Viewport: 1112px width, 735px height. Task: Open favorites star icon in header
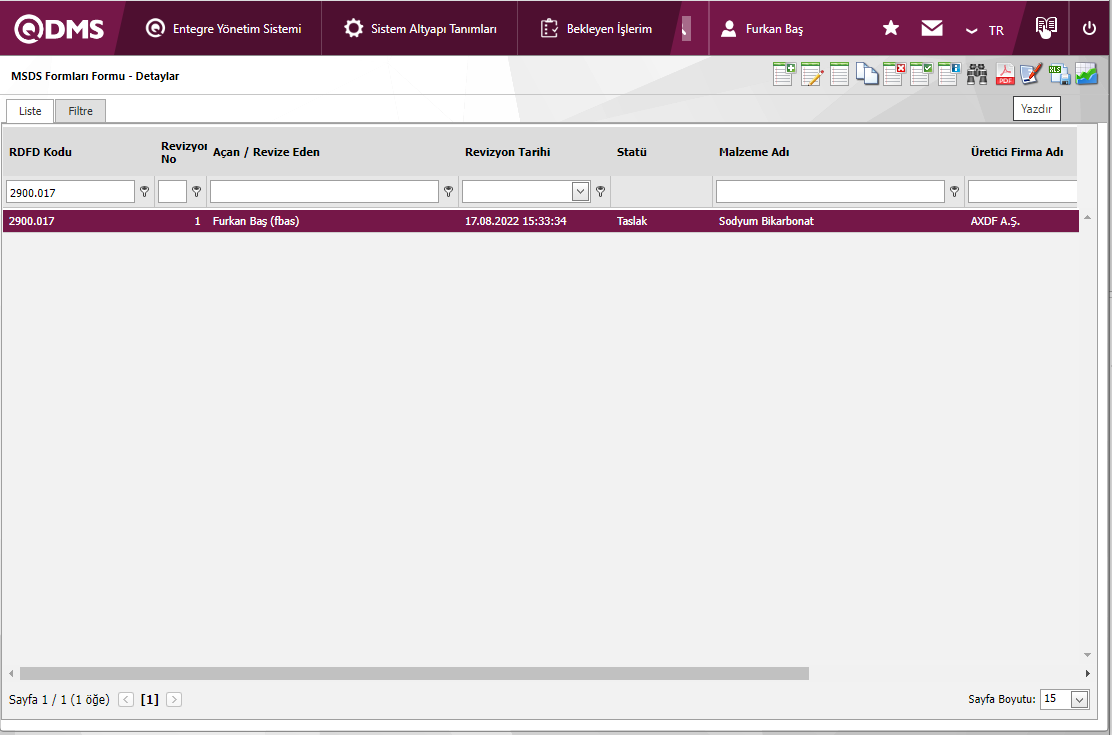pos(891,28)
